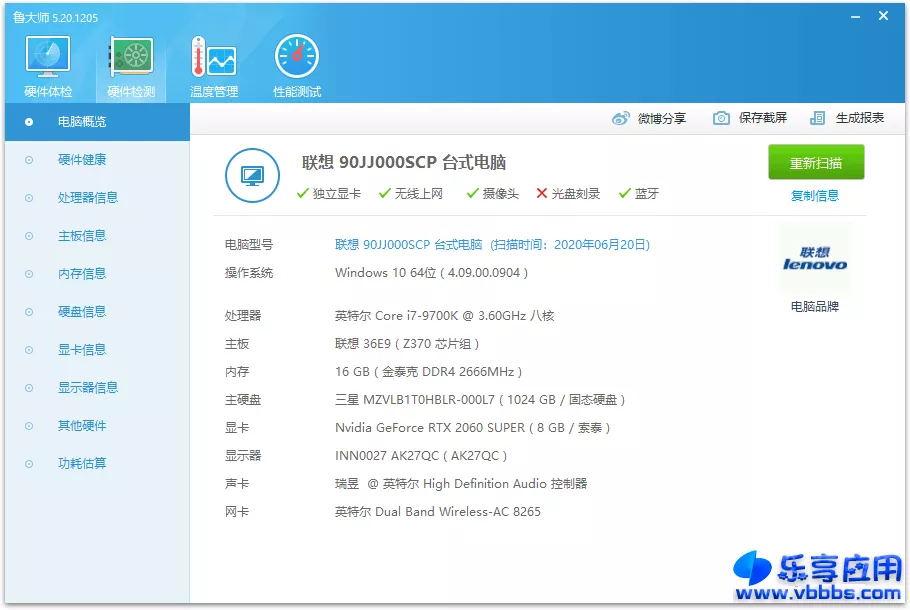The height and width of the screenshot is (610, 910).
Task: Click the blue monitor icon beside the computer name
Action: tap(252, 173)
